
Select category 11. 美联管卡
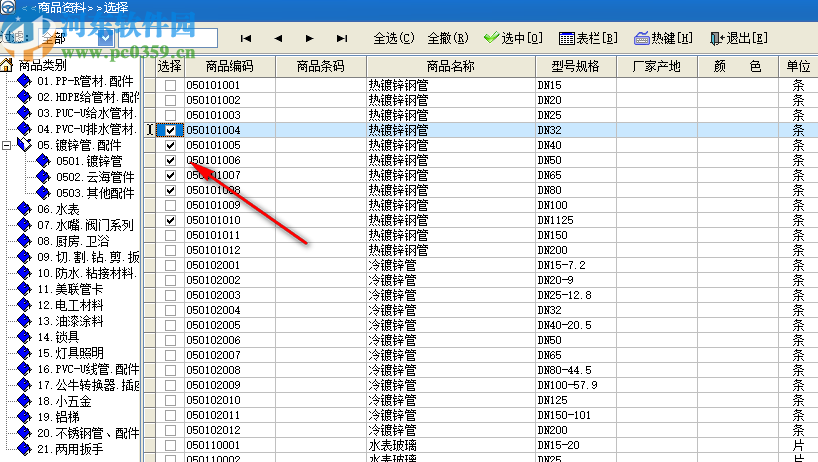coord(70,289)
